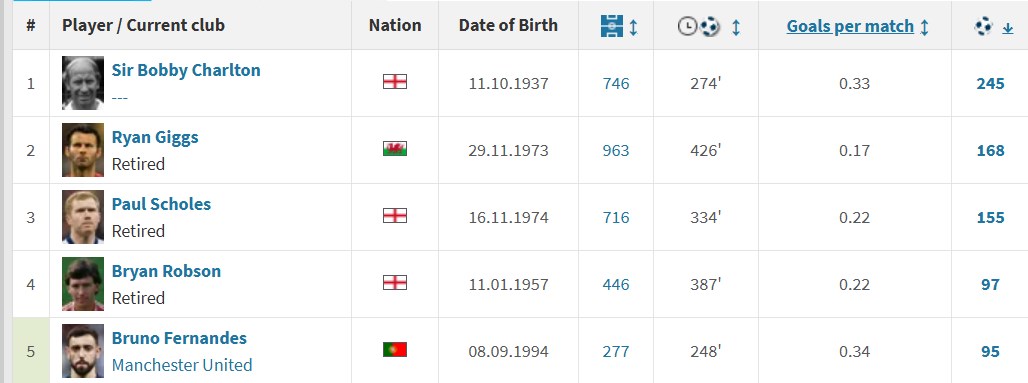The image size is (1028, 383).
Task: View Bruno Fernandes' 95 goals
Action: [x=990, y=352]
